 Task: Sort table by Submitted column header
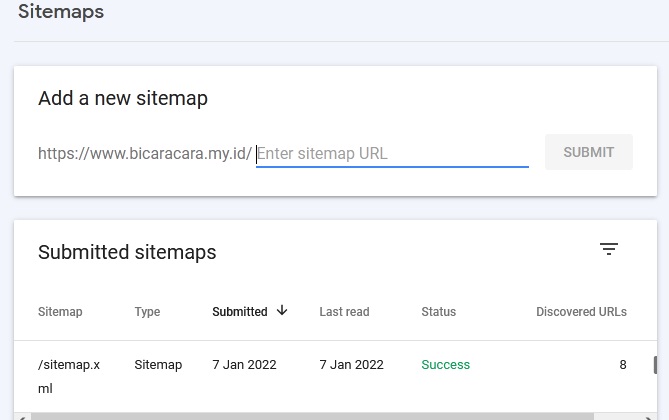[x=240, y=312]
